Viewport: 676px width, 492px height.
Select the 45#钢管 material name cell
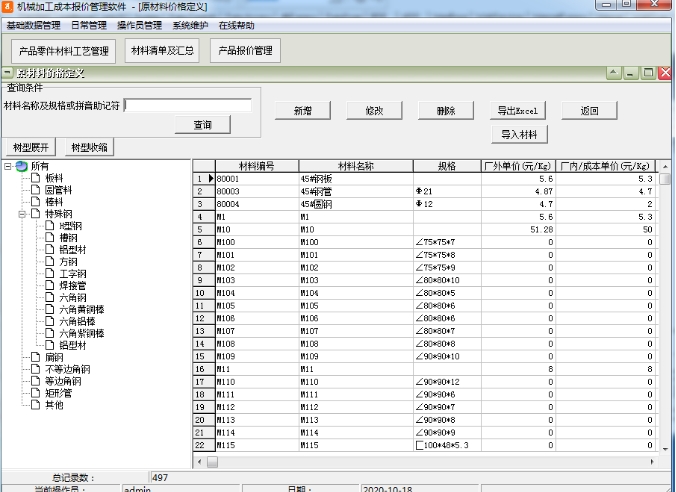click(x=356, y=191)
